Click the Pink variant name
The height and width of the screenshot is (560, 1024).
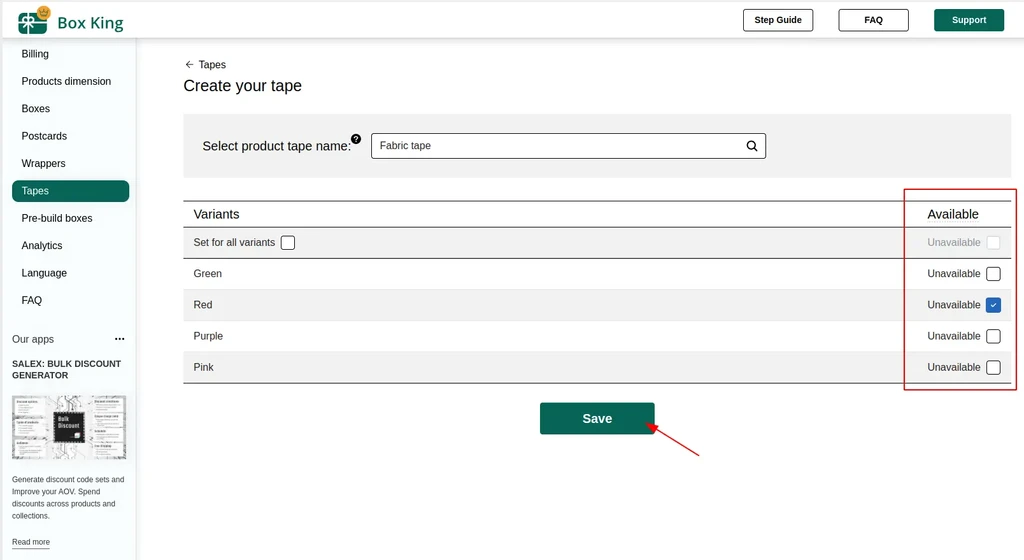coord(203,367)
